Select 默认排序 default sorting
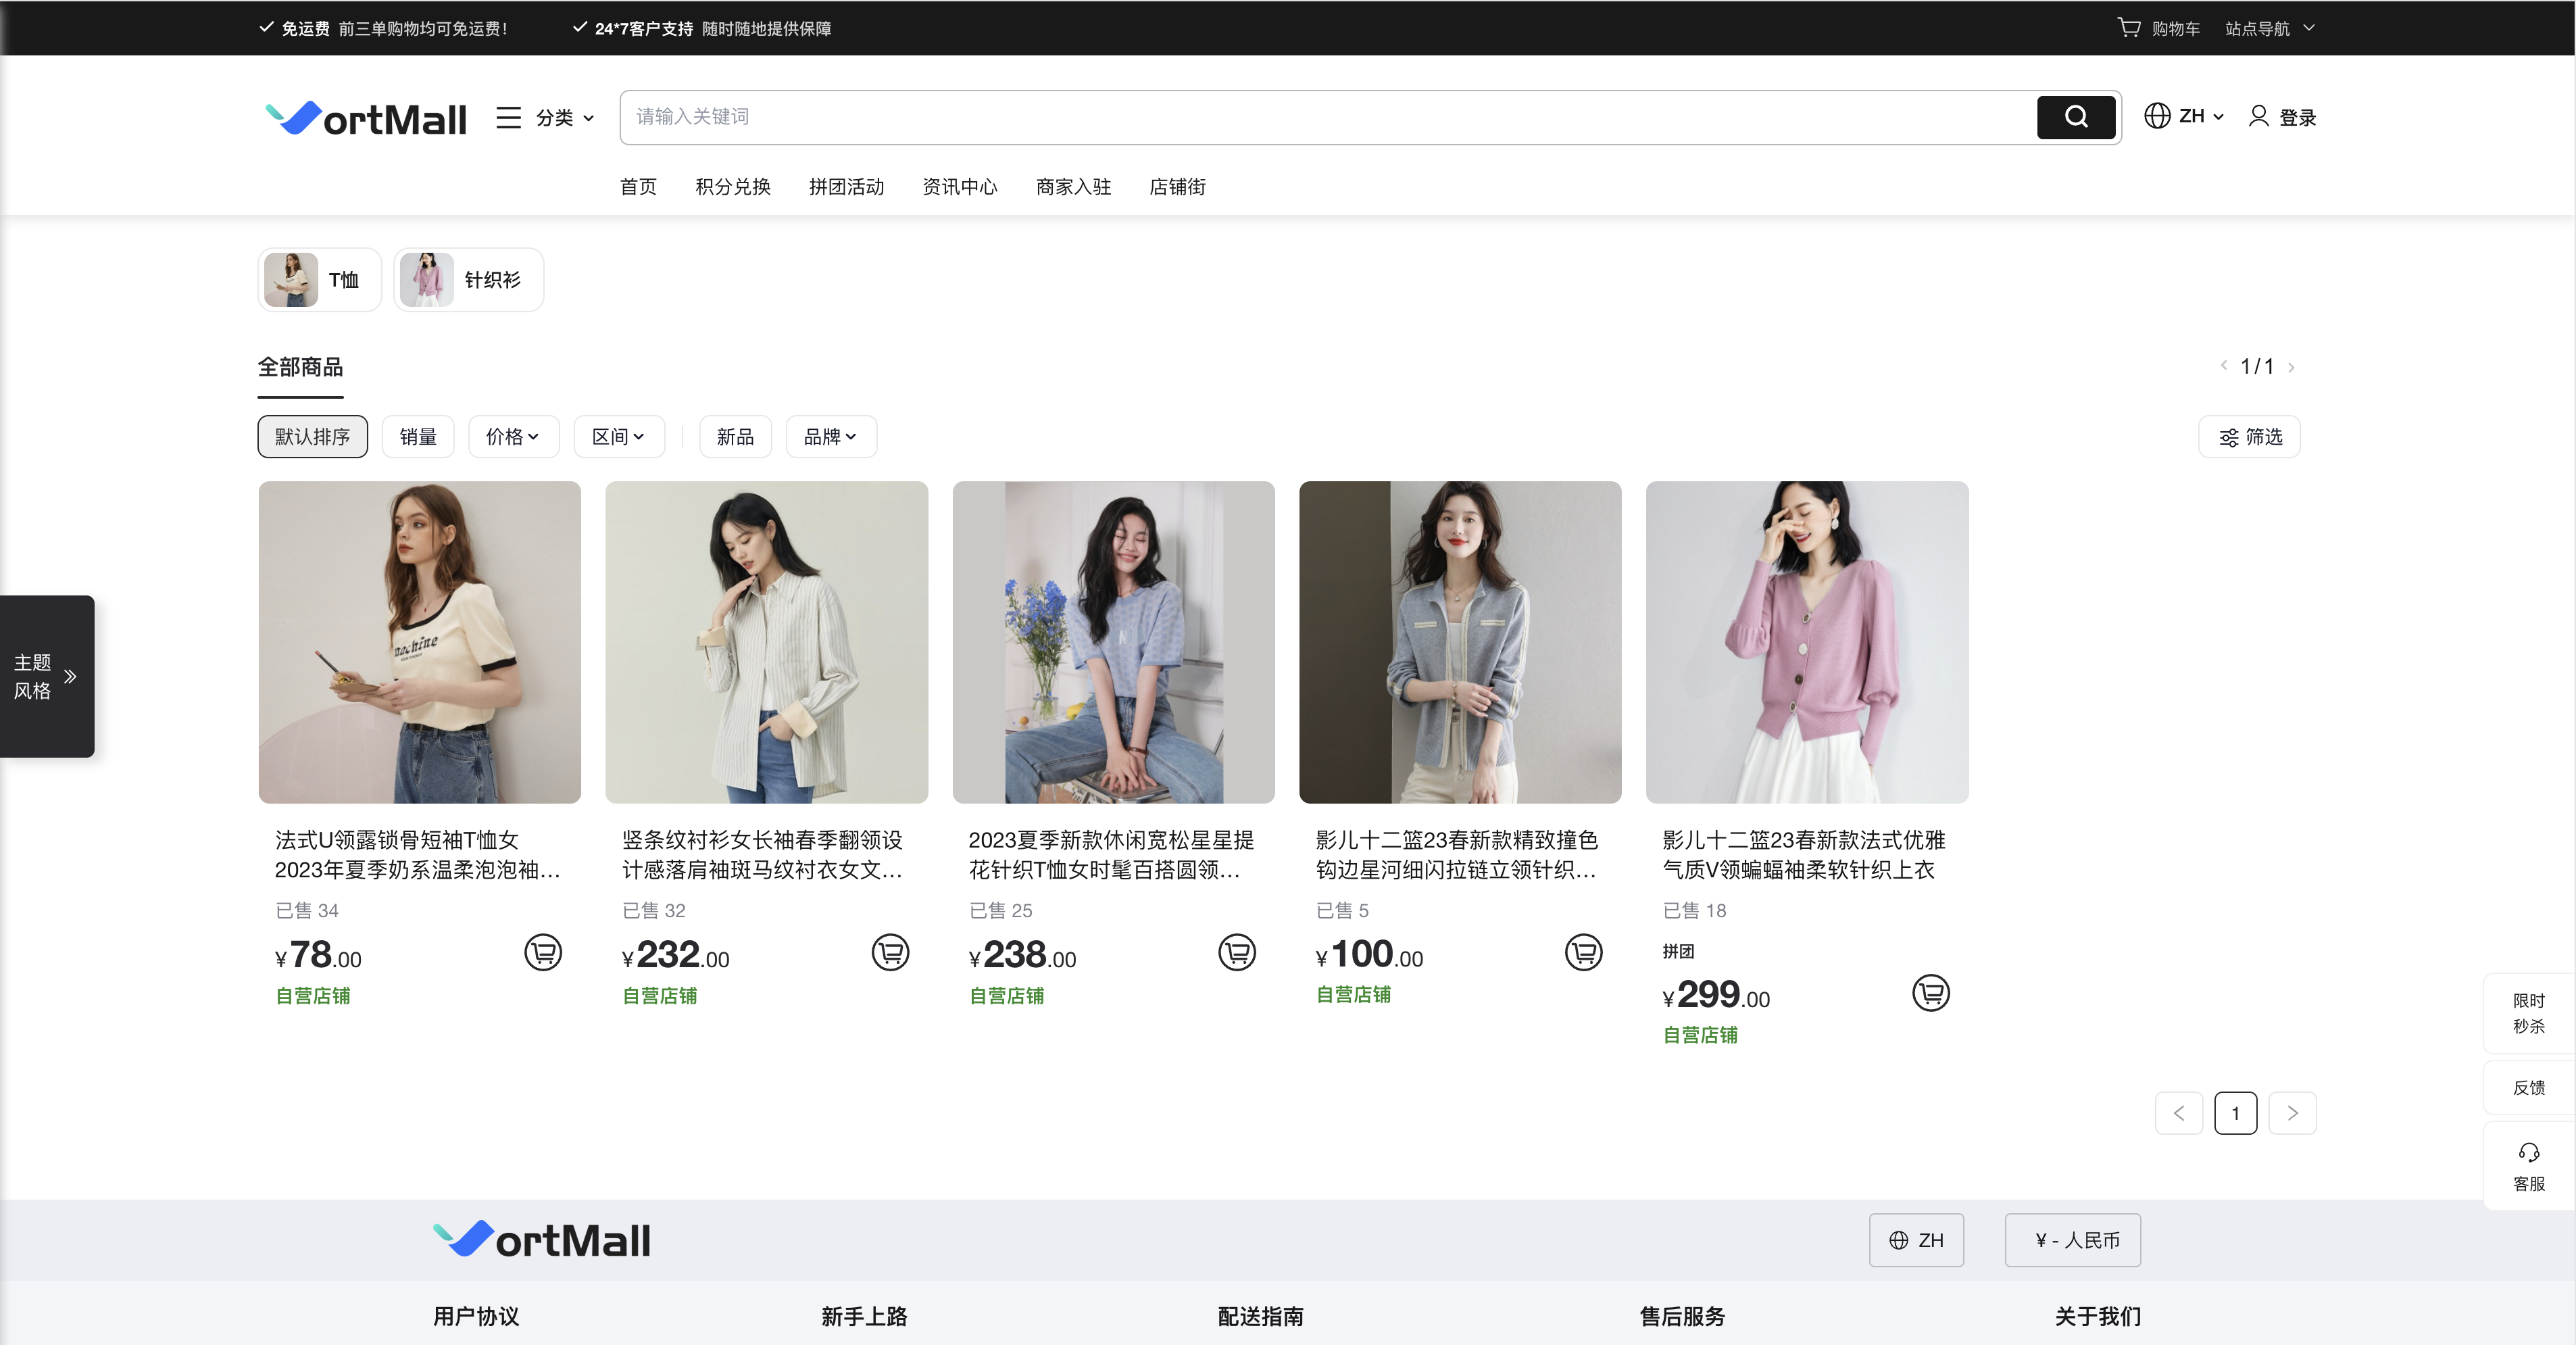Image resolution: width=2576 pixels, height=1345 pixels. pos(313,437)
